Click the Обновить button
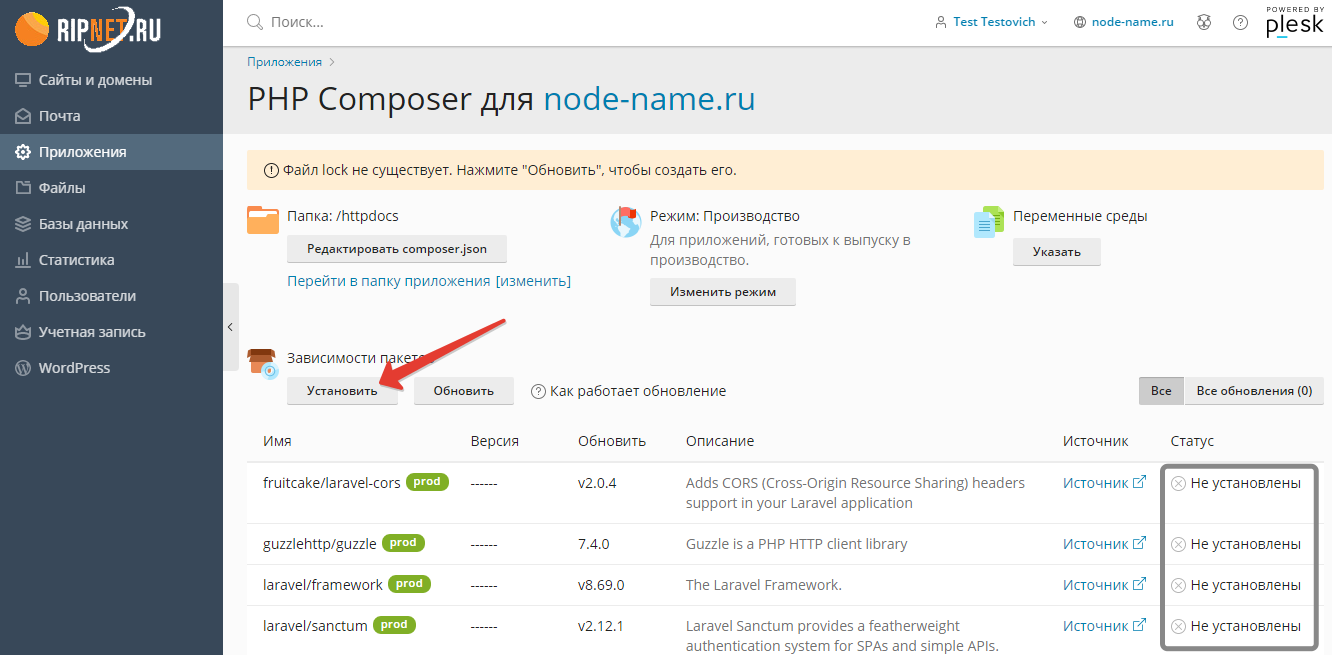 (463, 391)
